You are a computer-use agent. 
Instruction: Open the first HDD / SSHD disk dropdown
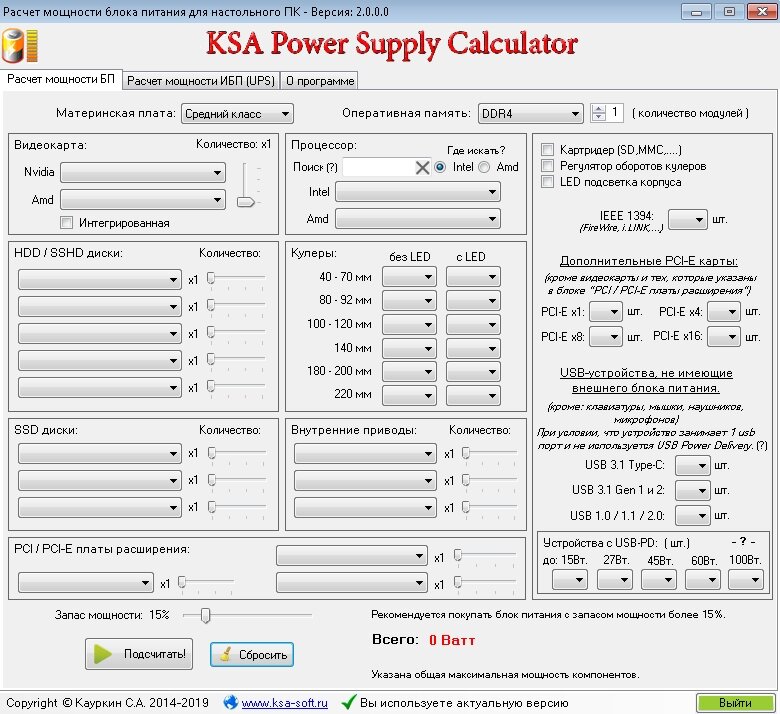(x=99, y=279)
